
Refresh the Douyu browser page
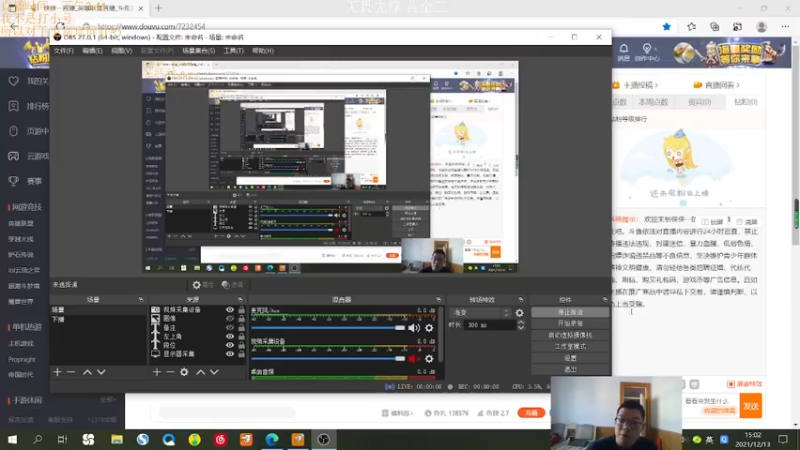(60, 27)
